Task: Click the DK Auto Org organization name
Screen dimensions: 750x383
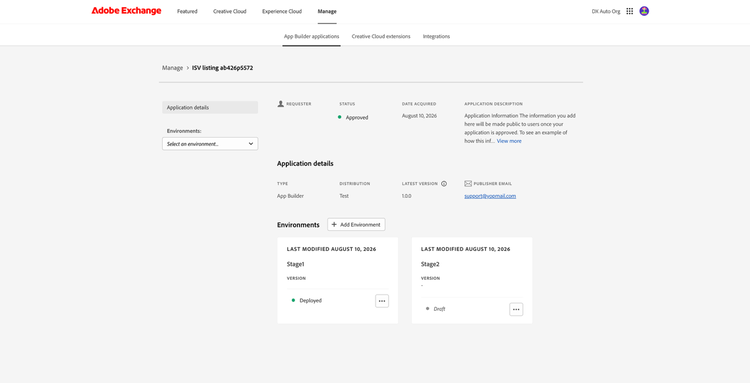Action: pyautogui.click(x=606, y=11)
